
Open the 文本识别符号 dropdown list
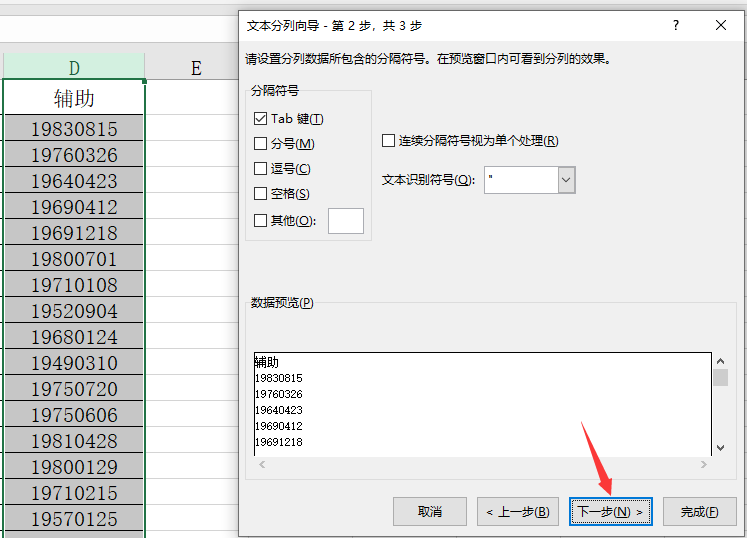click(x=566, y=180)
